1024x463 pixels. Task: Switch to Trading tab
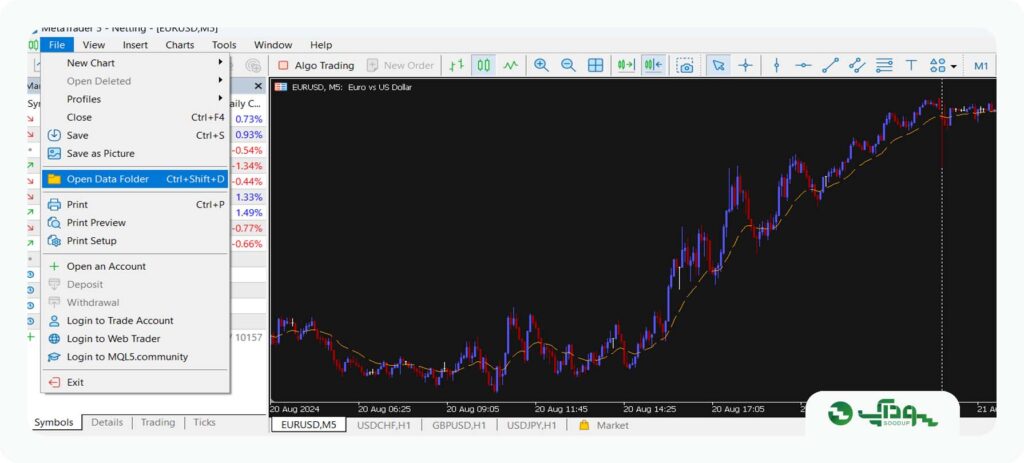click(x=158, y=423)
